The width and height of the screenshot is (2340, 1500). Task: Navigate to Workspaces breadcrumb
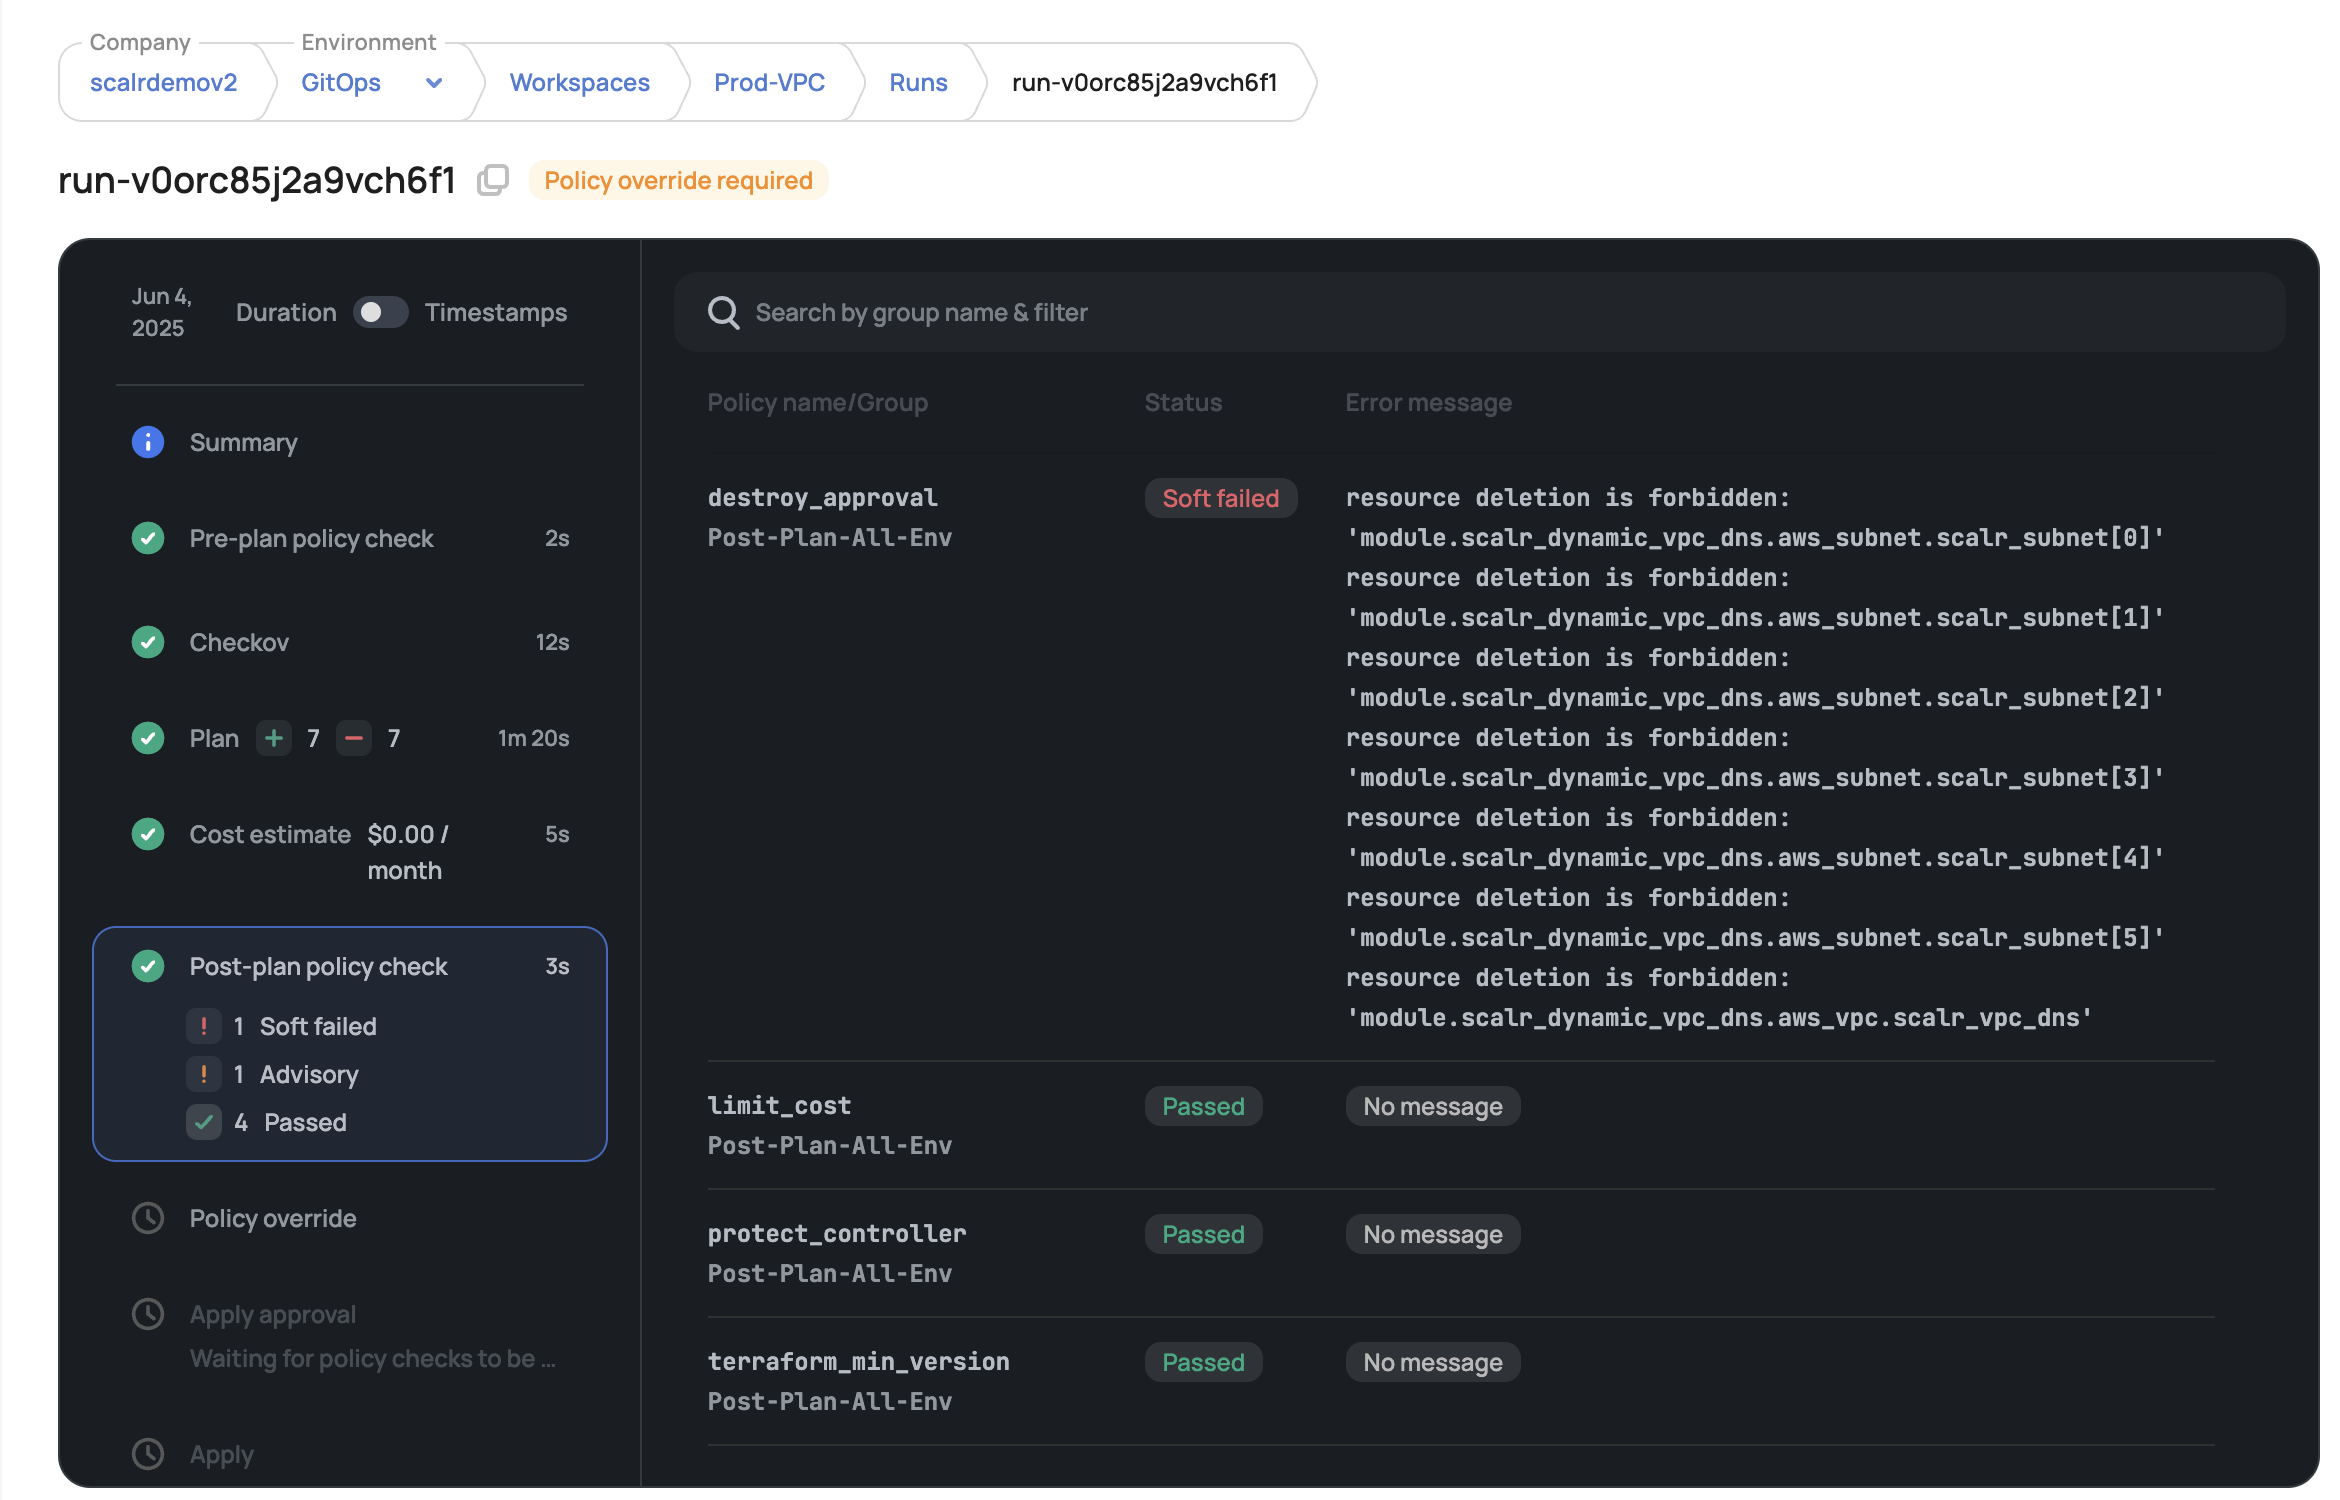[x=580, y=82]
